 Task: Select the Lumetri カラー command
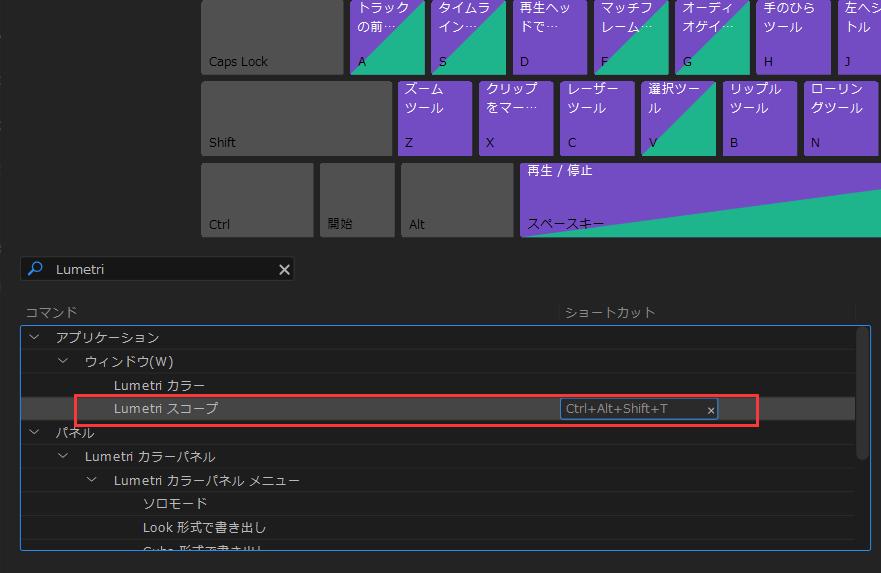point(159,385)
